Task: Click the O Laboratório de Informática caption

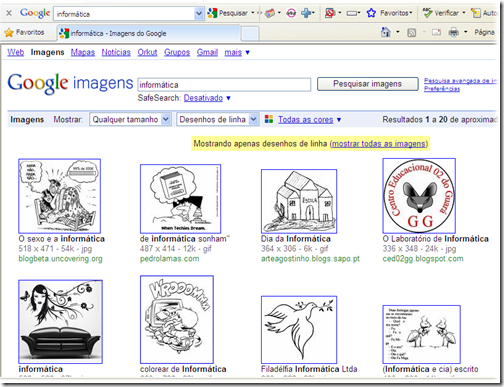Action: tap(435, 239)
